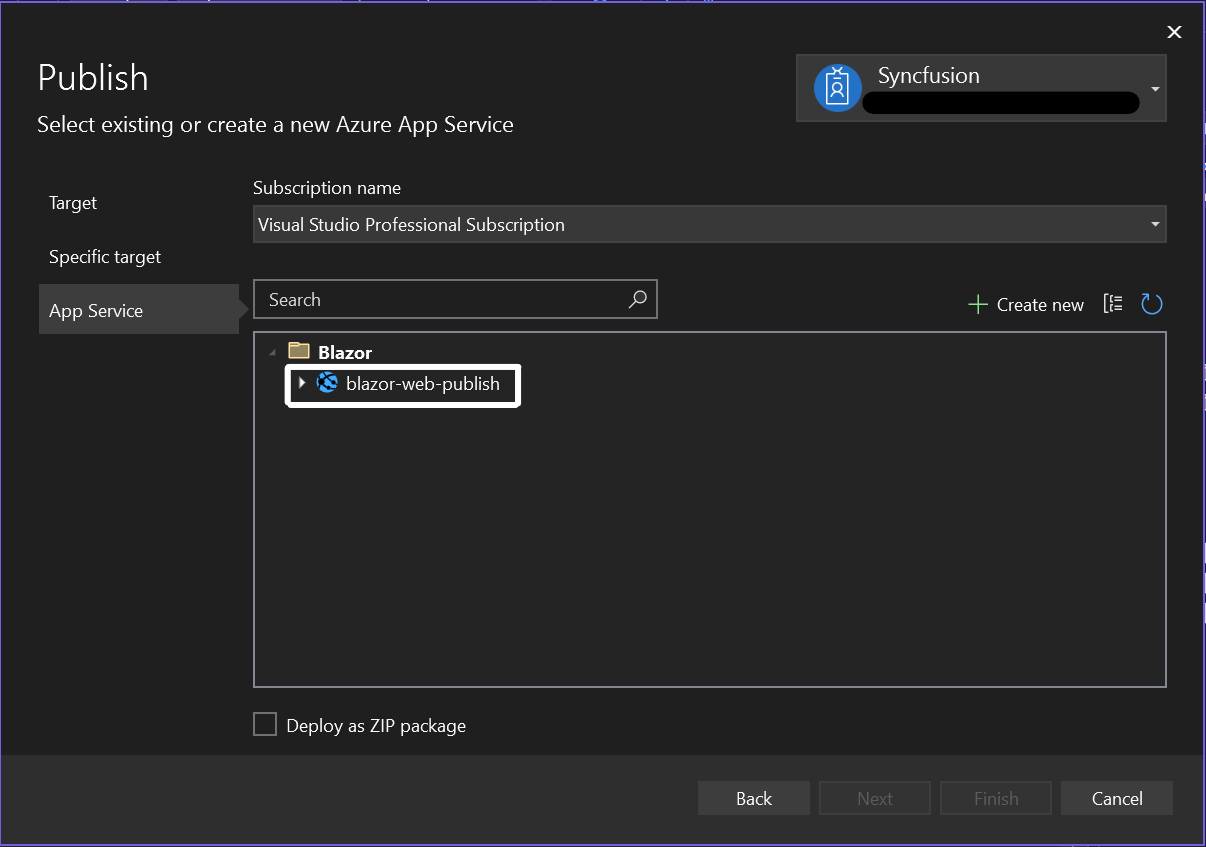Click the Azure App Service icon beside blazor-web-publish

pos(327,383)
